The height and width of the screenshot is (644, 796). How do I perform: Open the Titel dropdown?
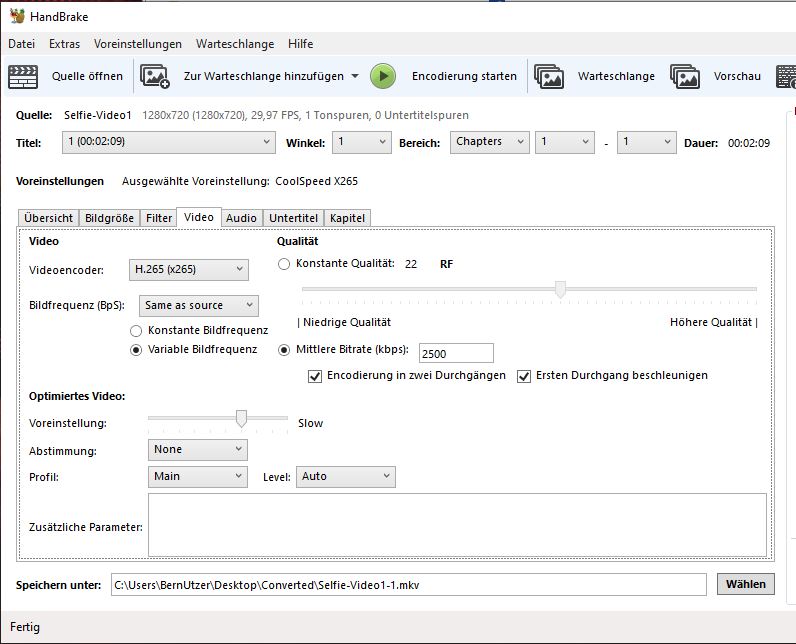pyautogui.click(x=169, y=142)
